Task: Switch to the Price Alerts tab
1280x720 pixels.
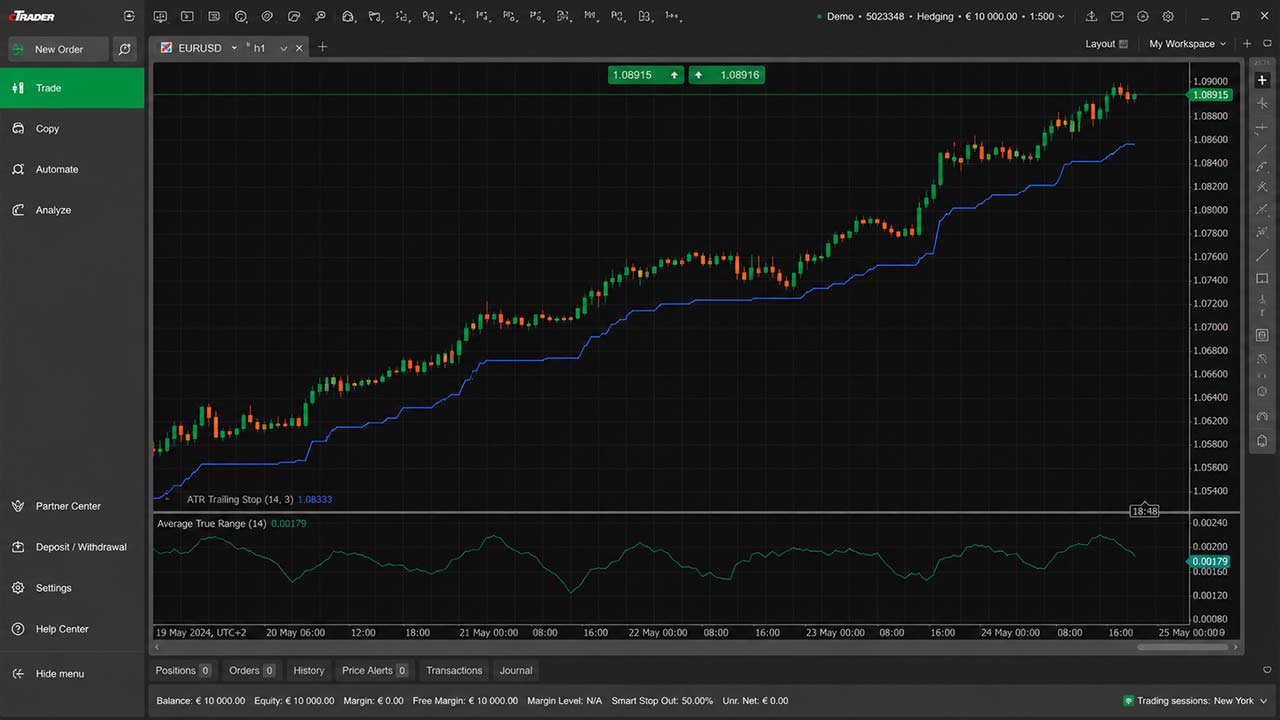Action: [375, 671]
